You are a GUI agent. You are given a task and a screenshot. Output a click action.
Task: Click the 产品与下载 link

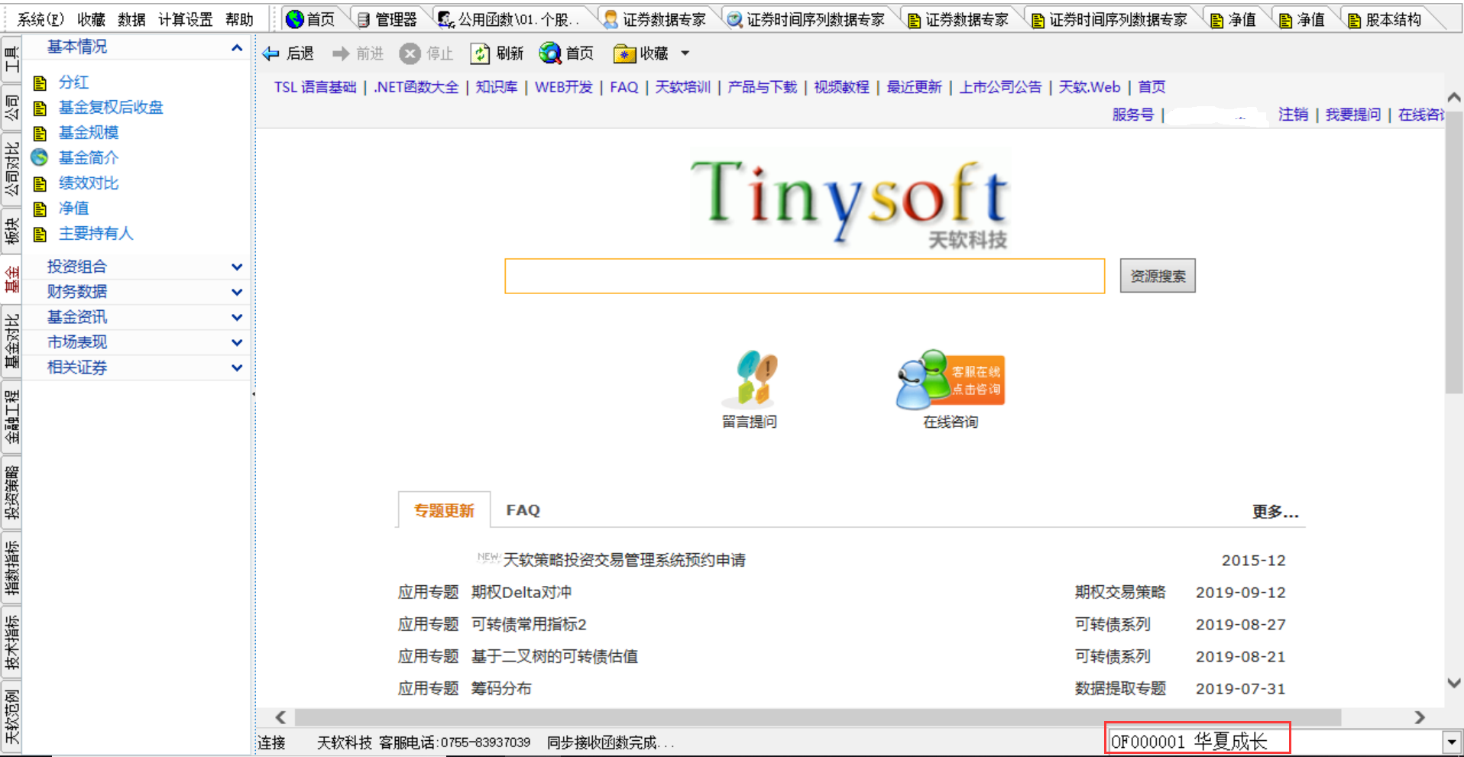coord(763,87)
